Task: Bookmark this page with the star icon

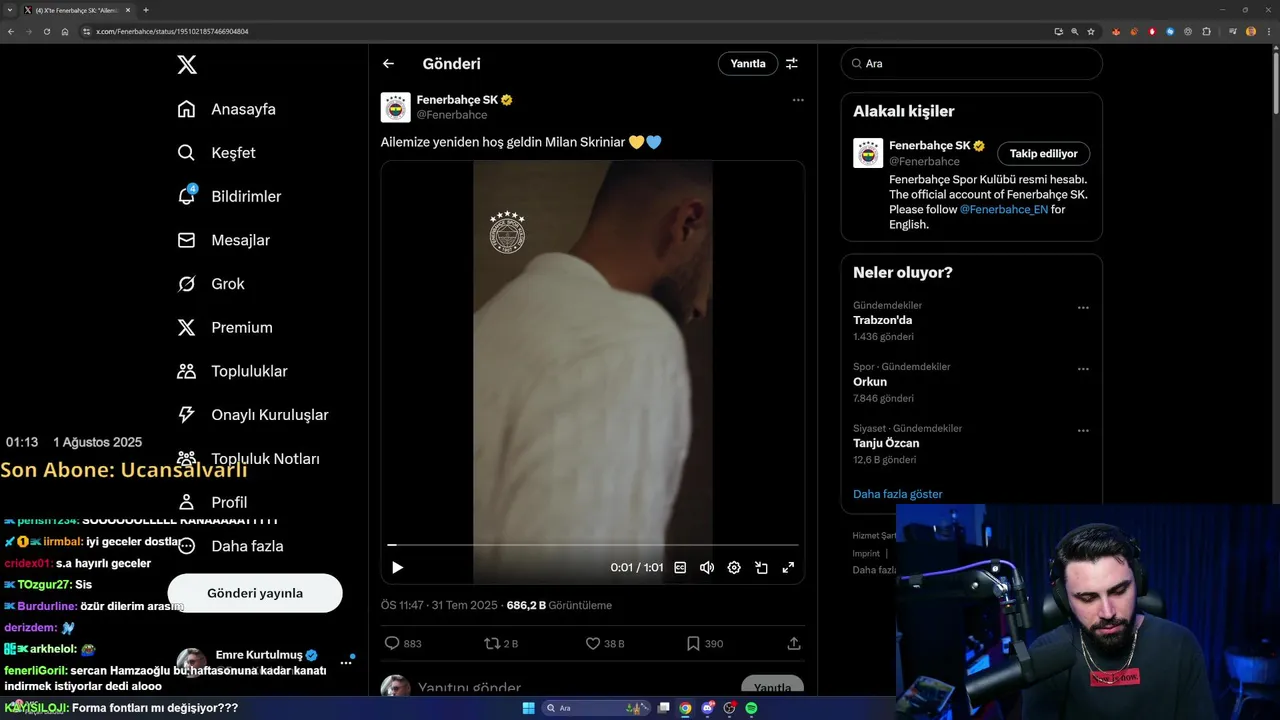Action: tap(1091, 31)
